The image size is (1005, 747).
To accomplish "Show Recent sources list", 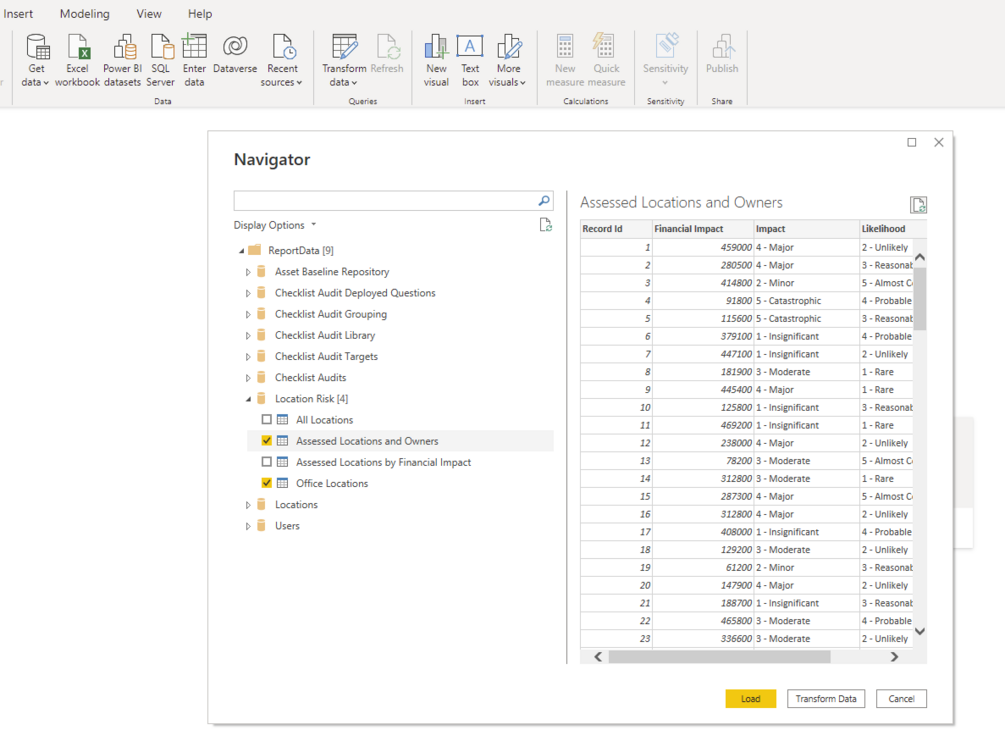I will (282, 61).
